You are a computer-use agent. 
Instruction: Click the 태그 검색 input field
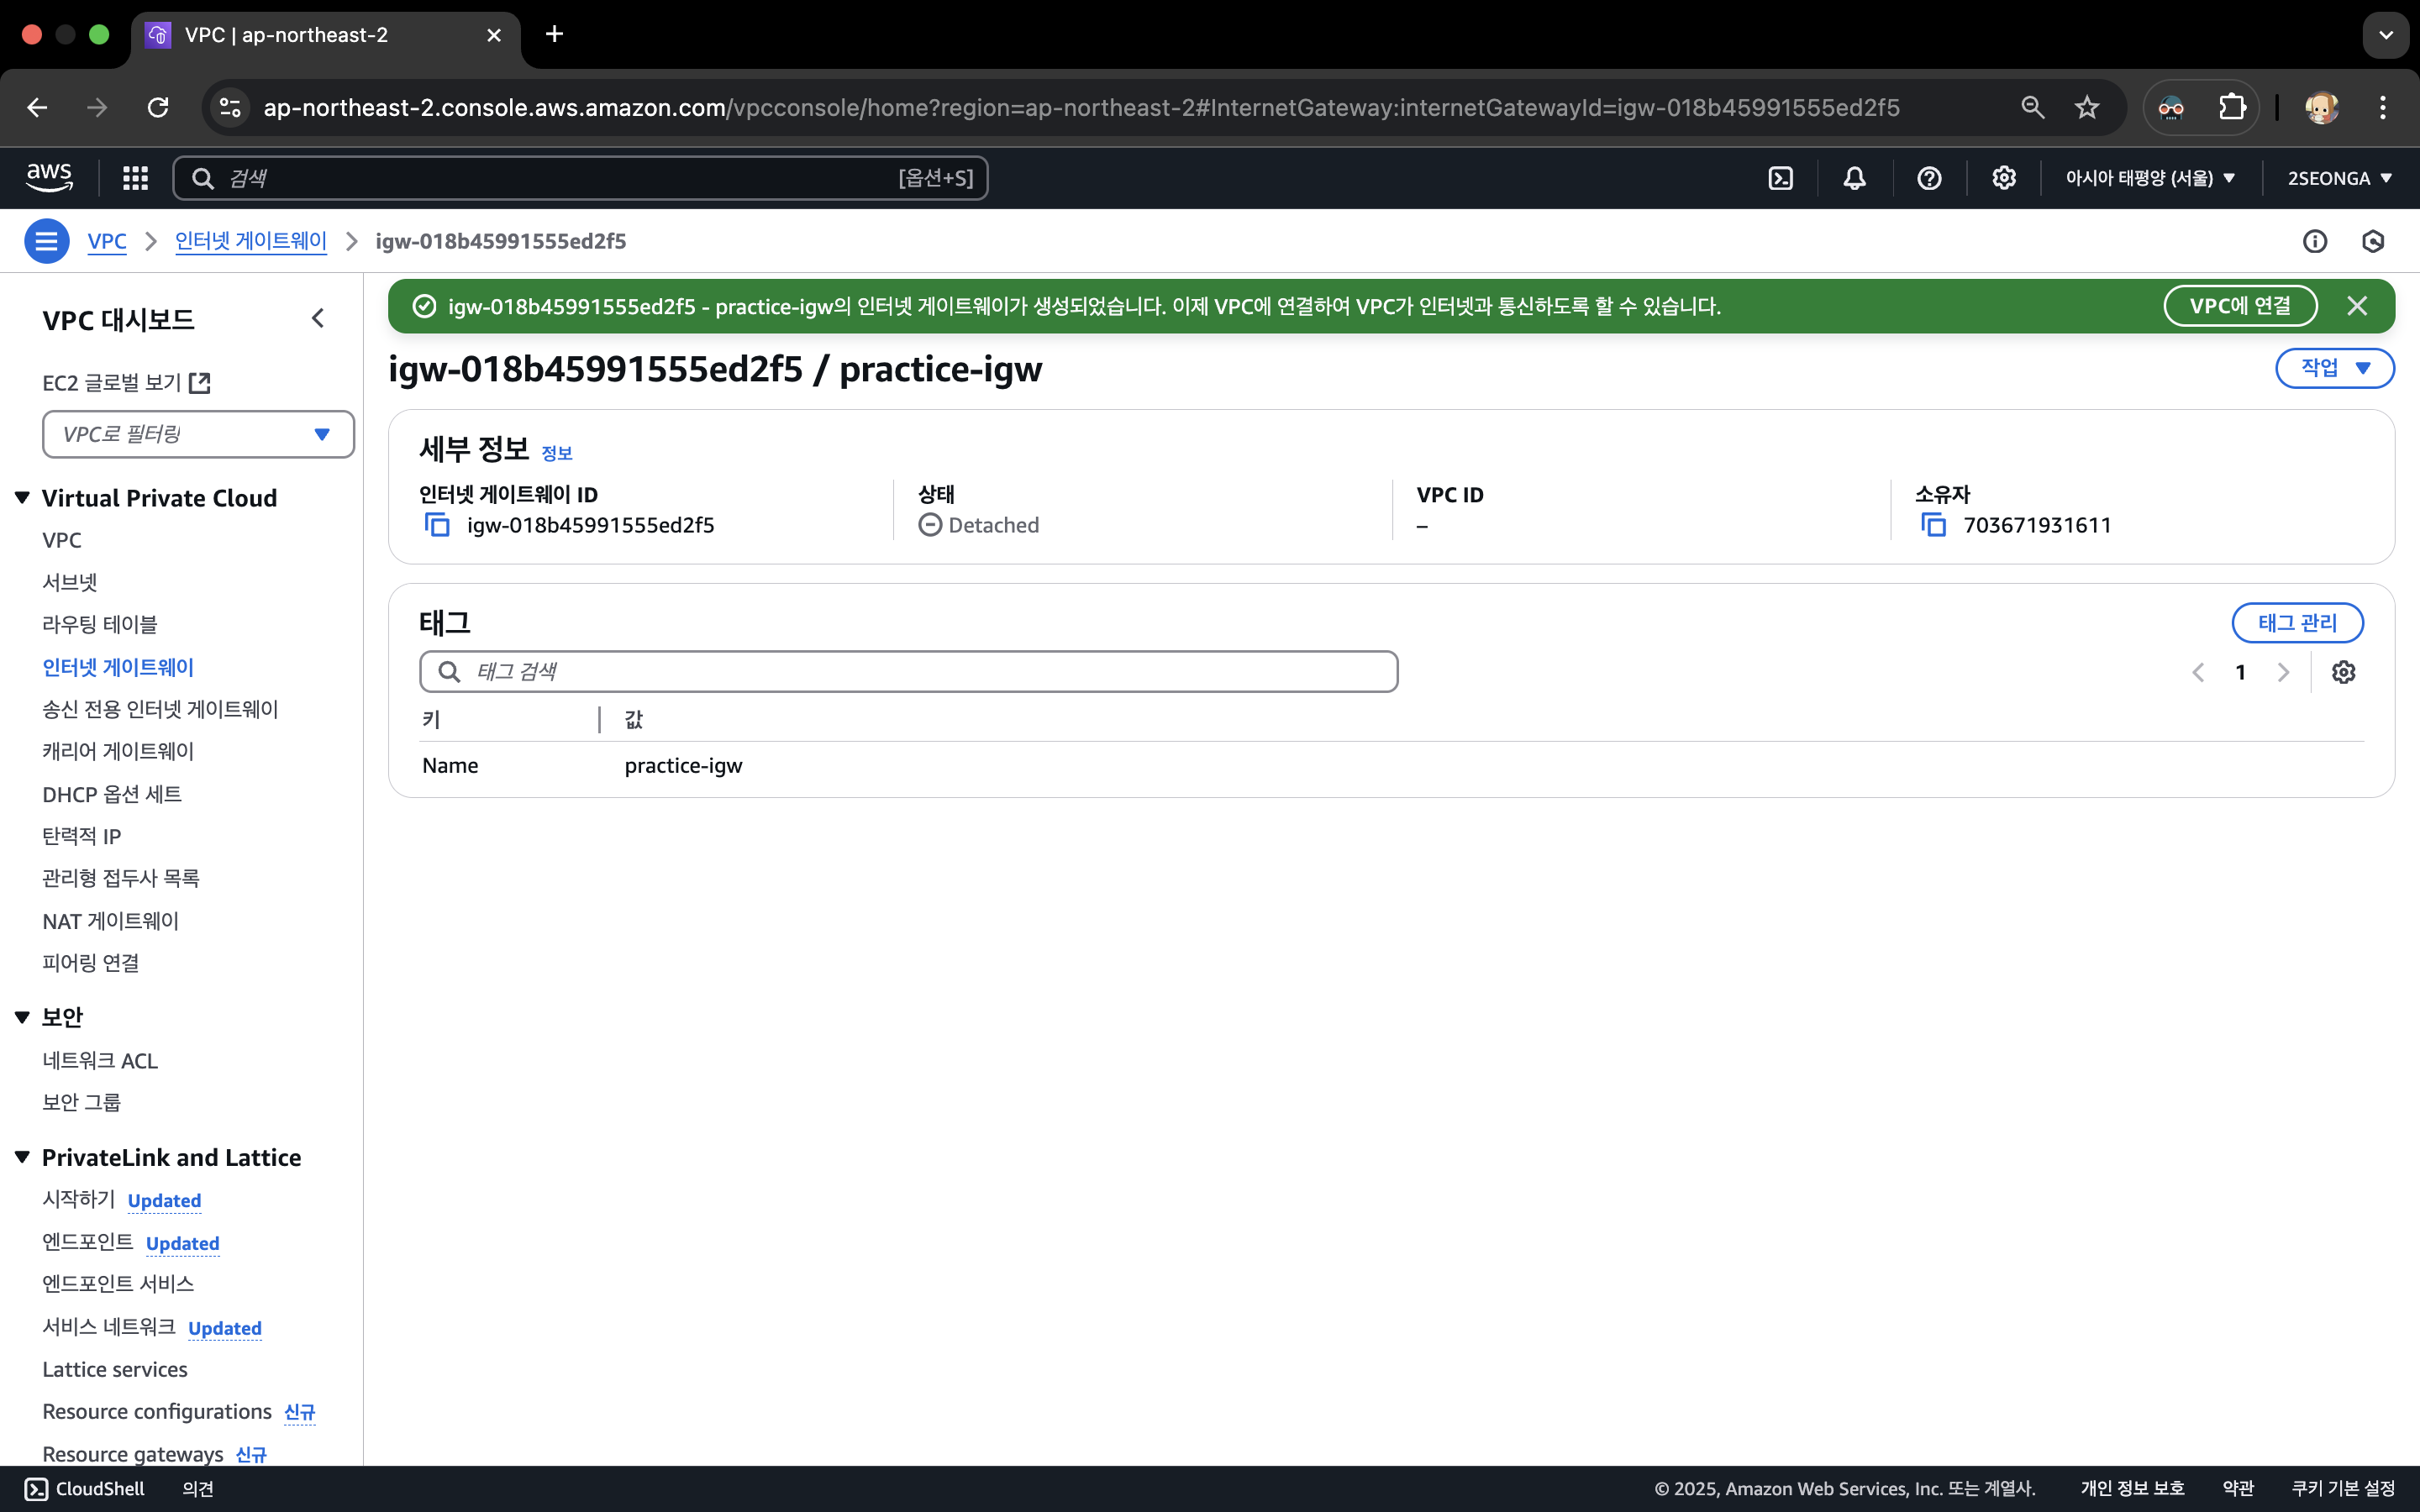tap(908, 672)
